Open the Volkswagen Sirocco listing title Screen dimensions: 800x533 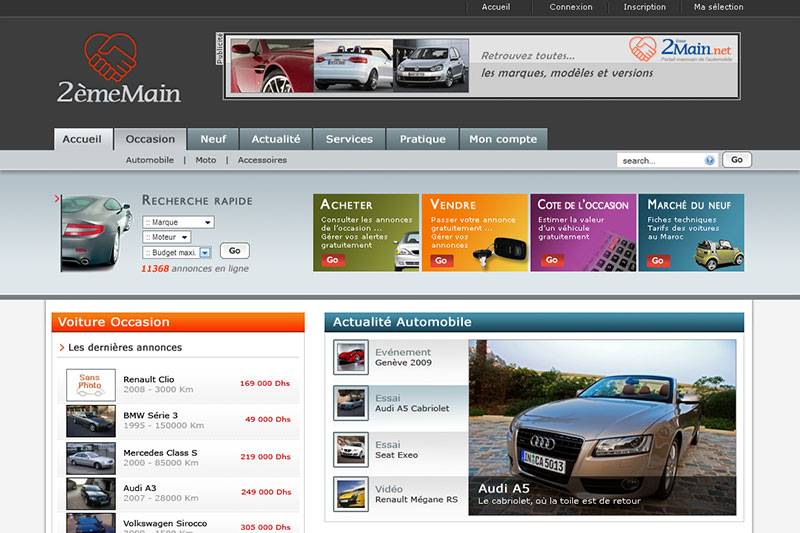click(x=165, y=523)
